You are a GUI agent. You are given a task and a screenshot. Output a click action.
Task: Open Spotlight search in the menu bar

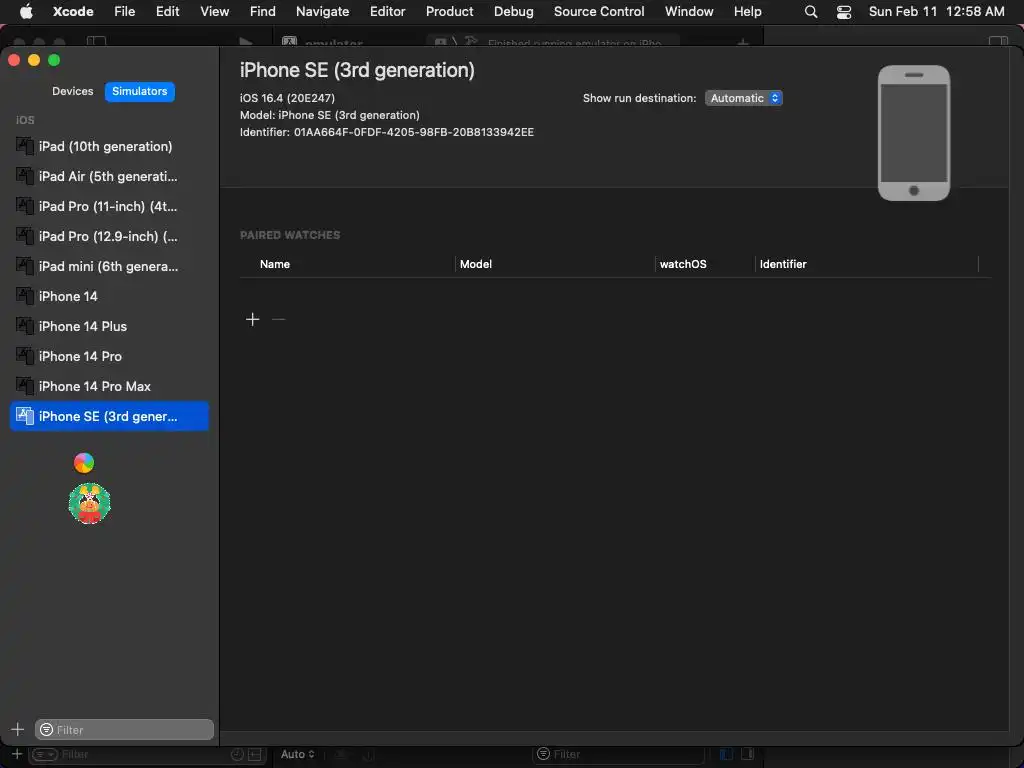click(x=810, y=12)
